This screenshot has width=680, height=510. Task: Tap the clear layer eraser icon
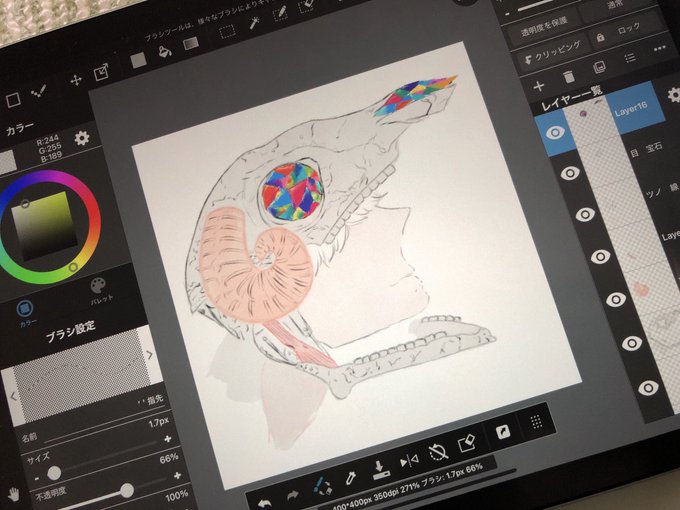point(467,443)
